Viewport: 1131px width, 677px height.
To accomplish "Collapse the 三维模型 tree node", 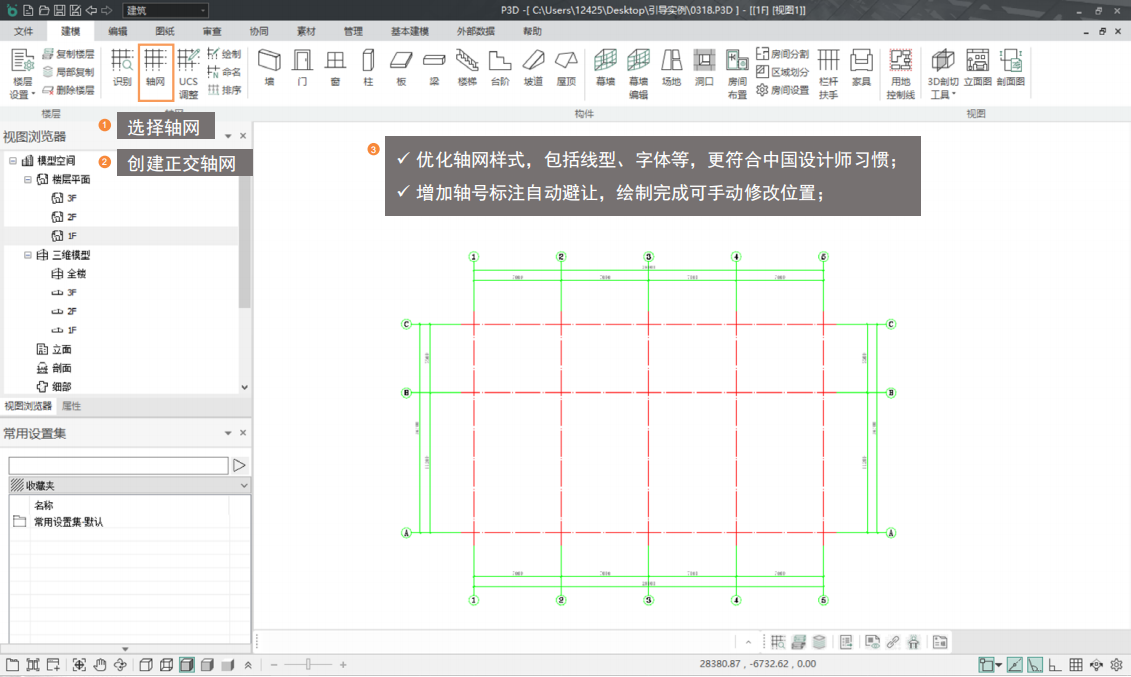I will pyautogui.click(x=28, y=255).
